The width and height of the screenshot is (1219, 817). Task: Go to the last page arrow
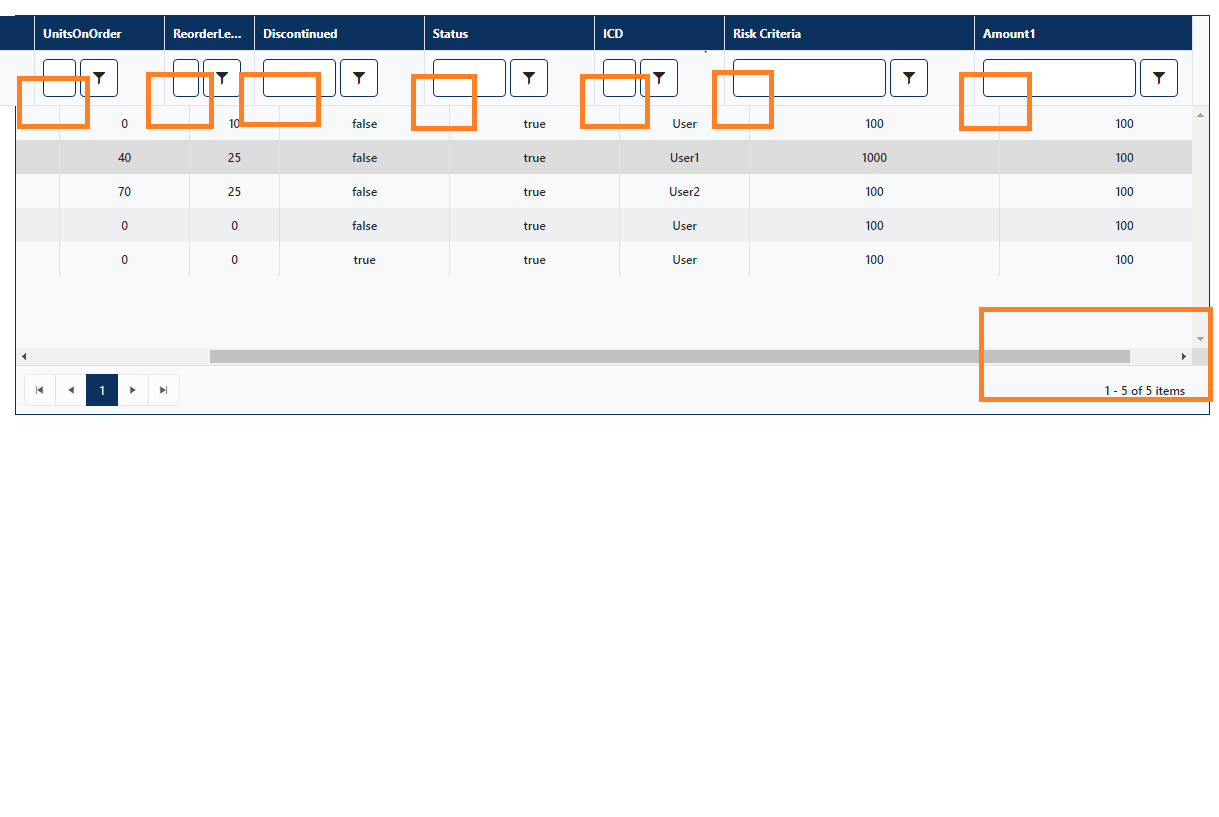click(x=164, y=390)
